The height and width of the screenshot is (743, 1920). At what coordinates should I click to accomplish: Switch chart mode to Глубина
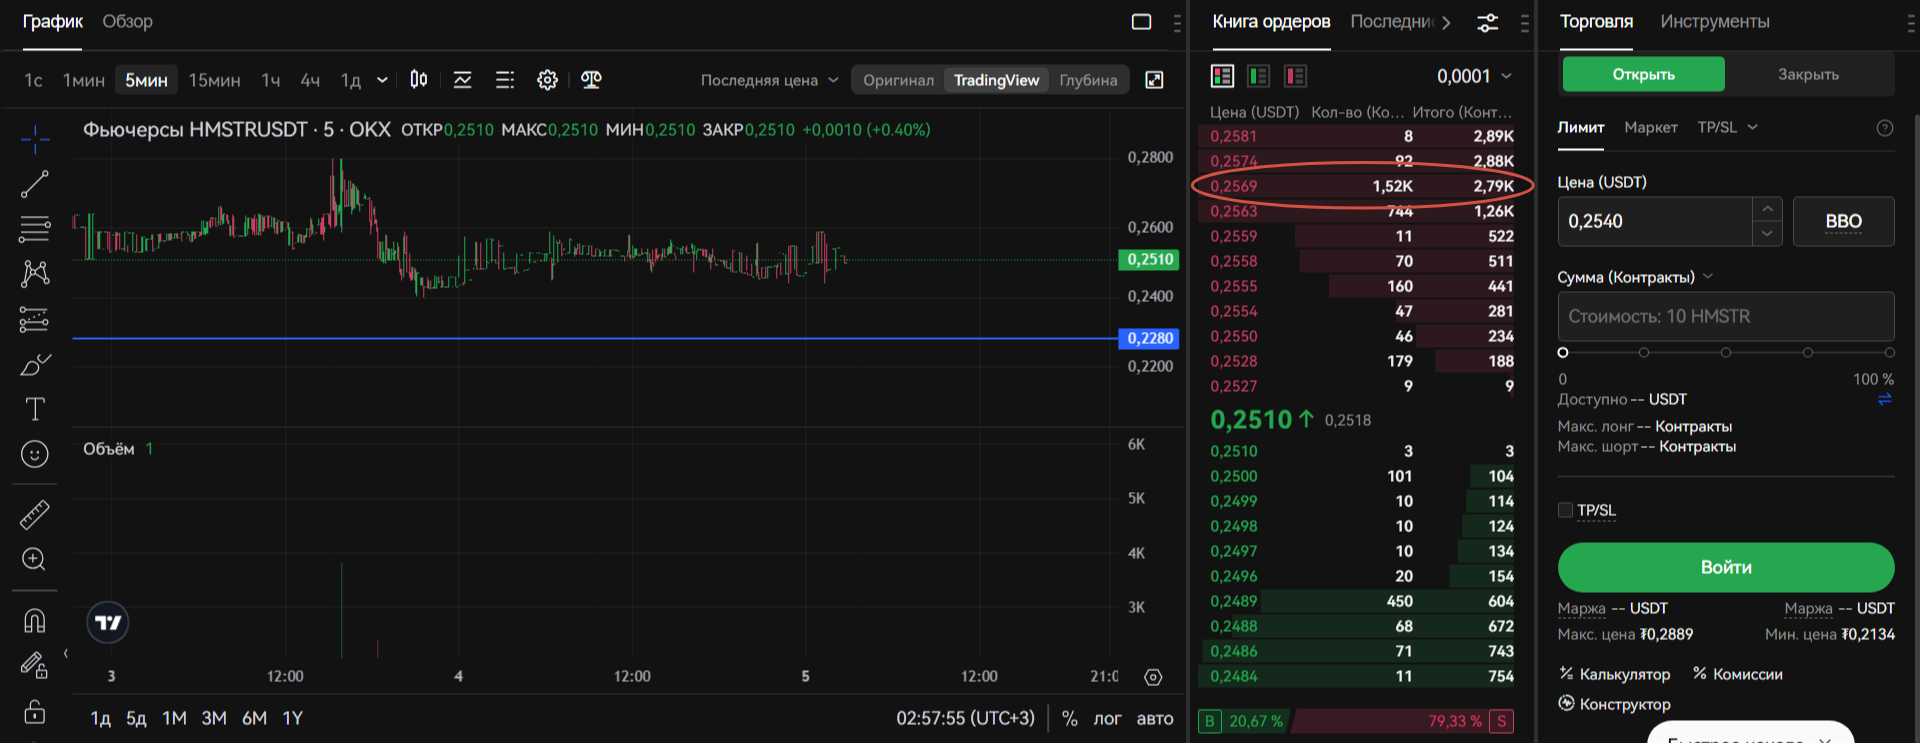[1088, 80]
